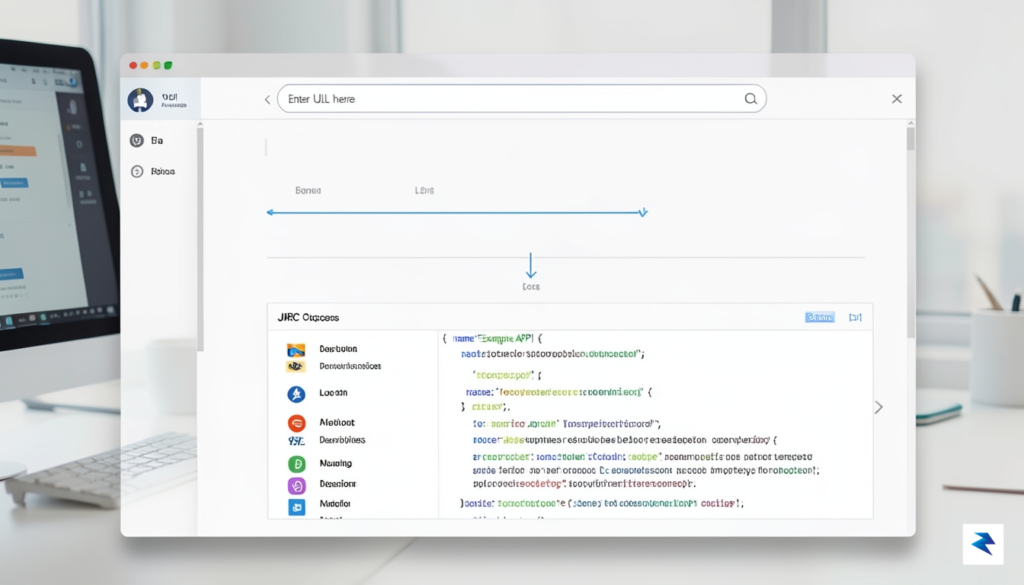Select the 'LGre' tab label
This screenshot has width=1024, height=585.
pyautogui.click(x=424, y=190)
